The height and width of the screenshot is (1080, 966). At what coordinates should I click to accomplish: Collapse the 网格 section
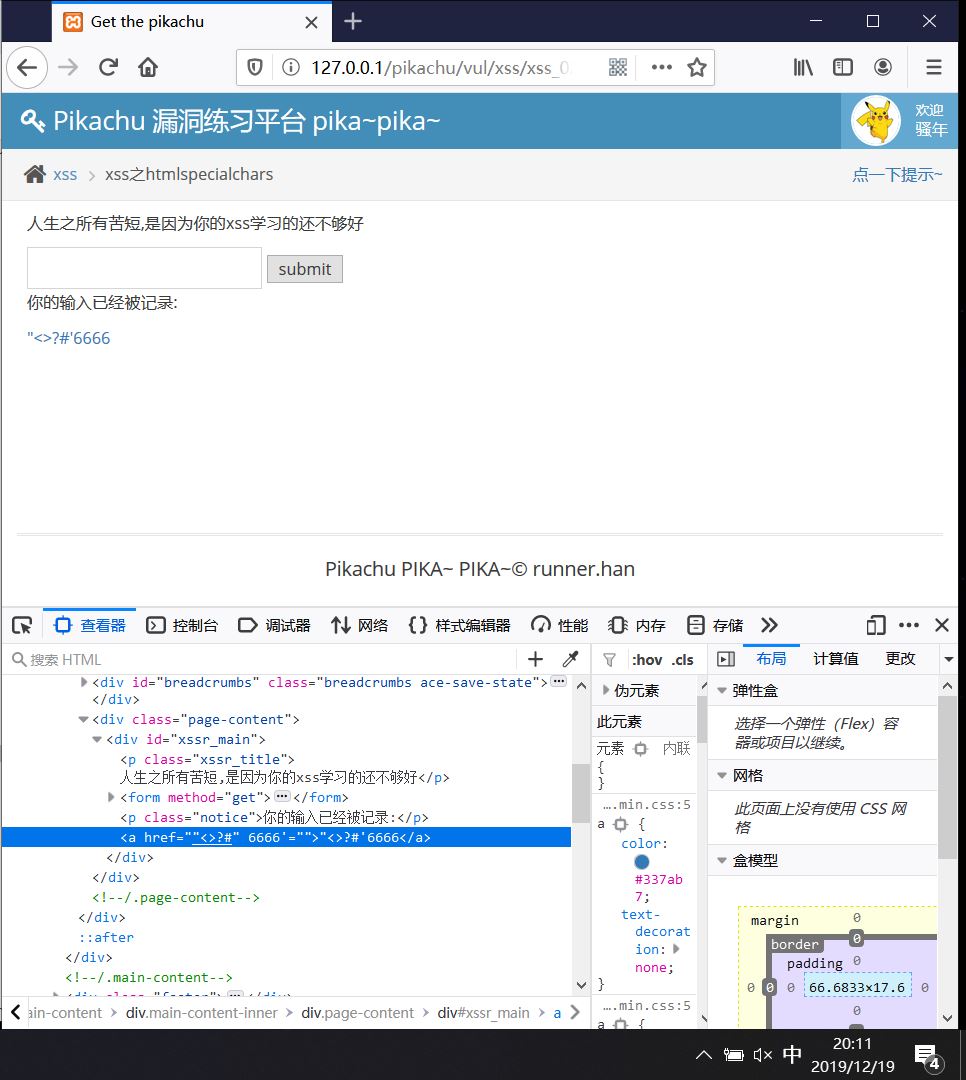[x=721, y=776]
